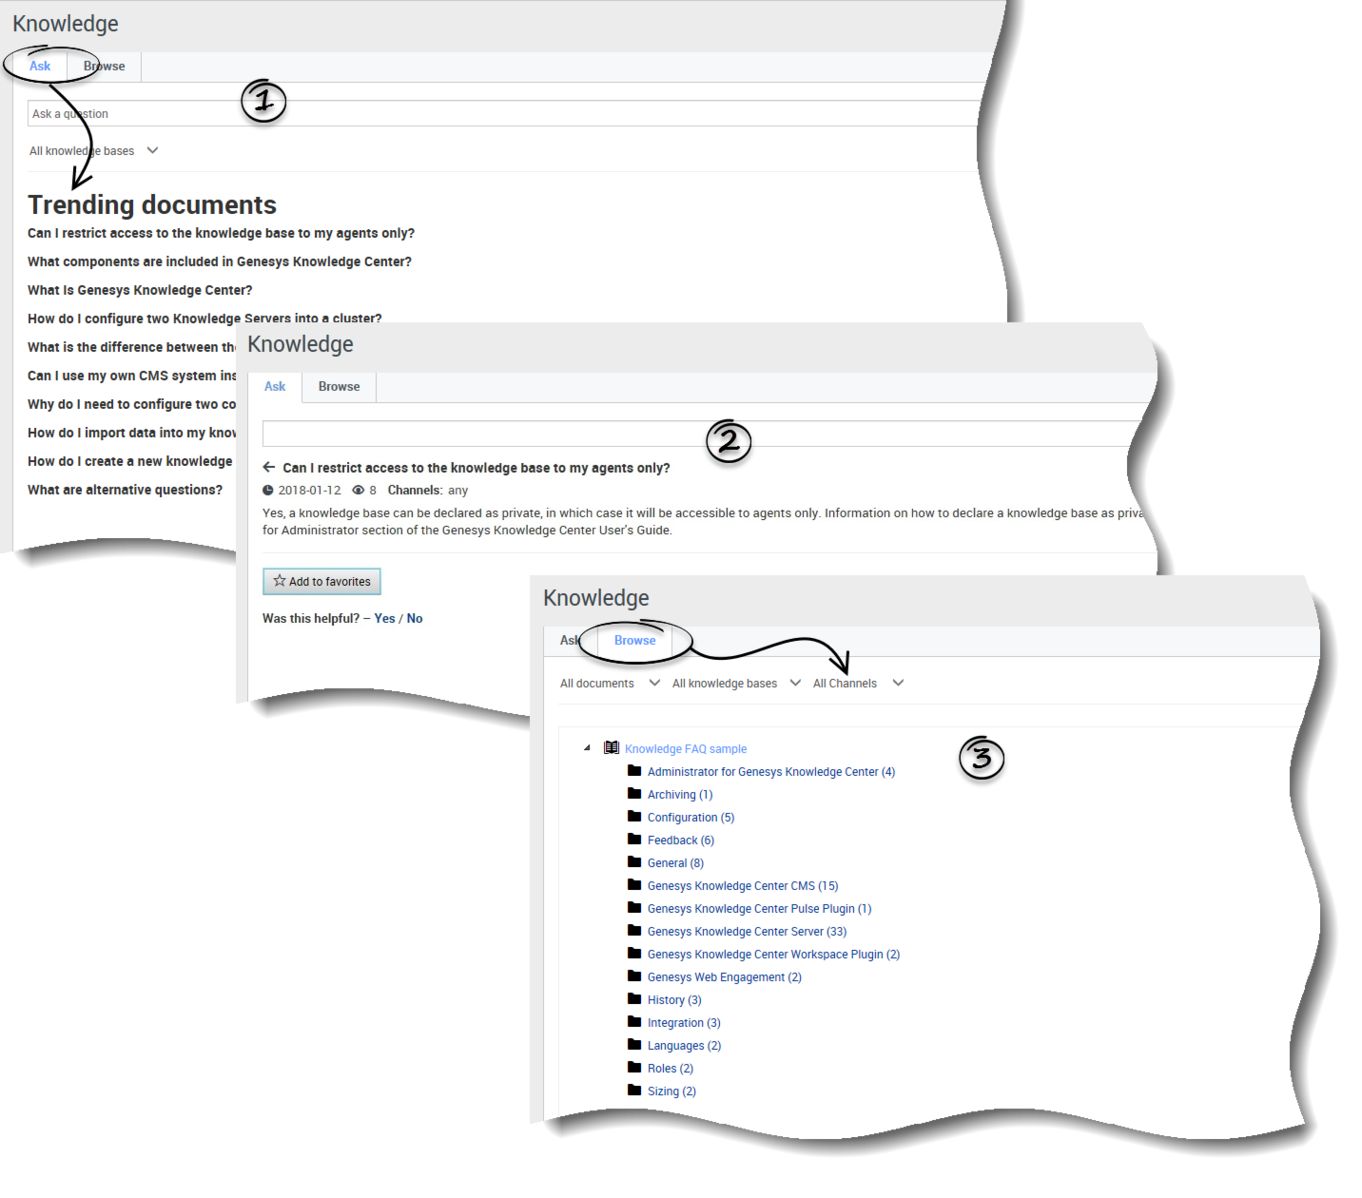The height and width of the screenshot is (1198, 1362).
Task: Click No for Was this helpful
Action: (x=415, y=619)
